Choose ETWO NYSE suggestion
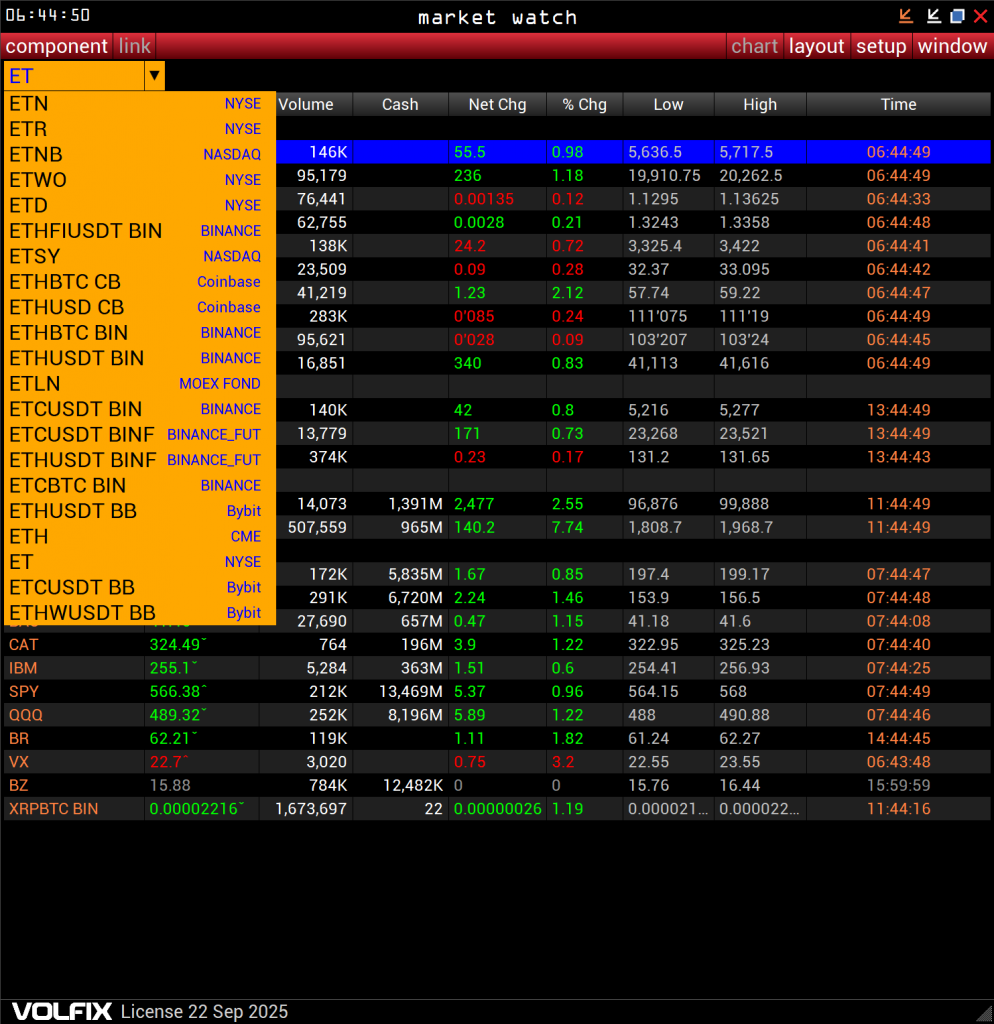Screen dimensions: 994x1024 pos(140,180)
